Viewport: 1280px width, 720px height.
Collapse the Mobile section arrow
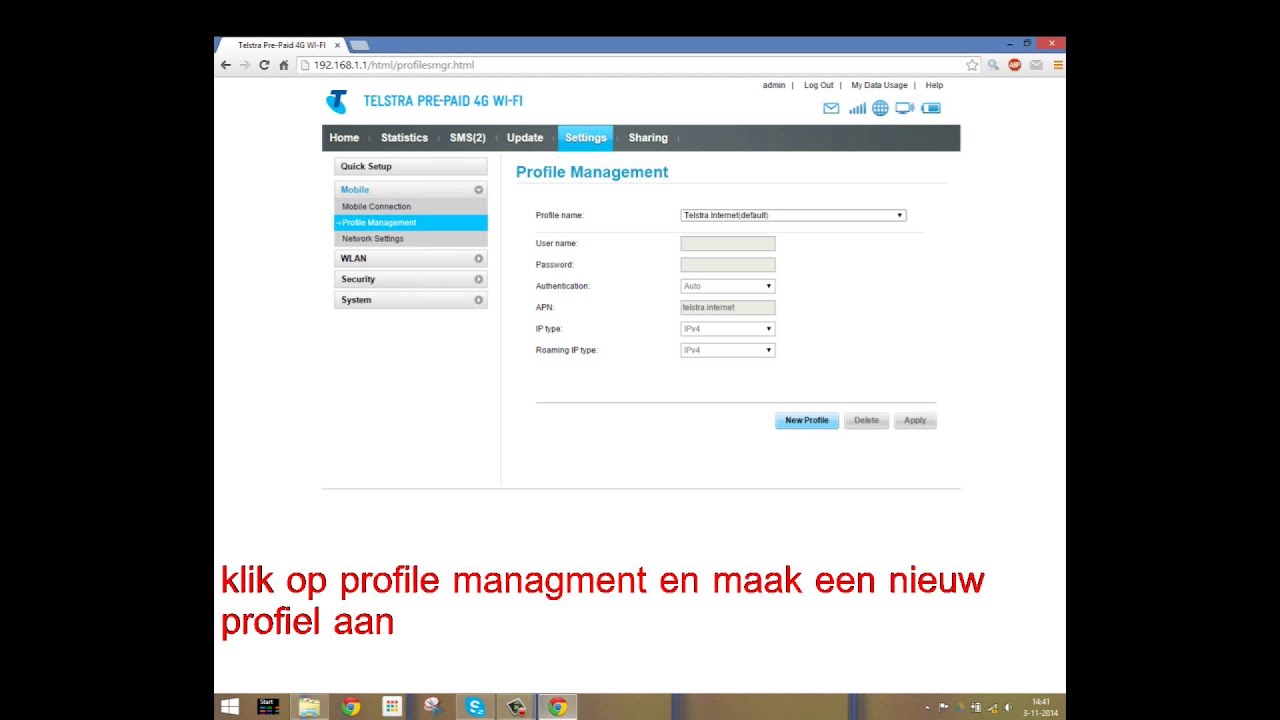coord(478,190)
